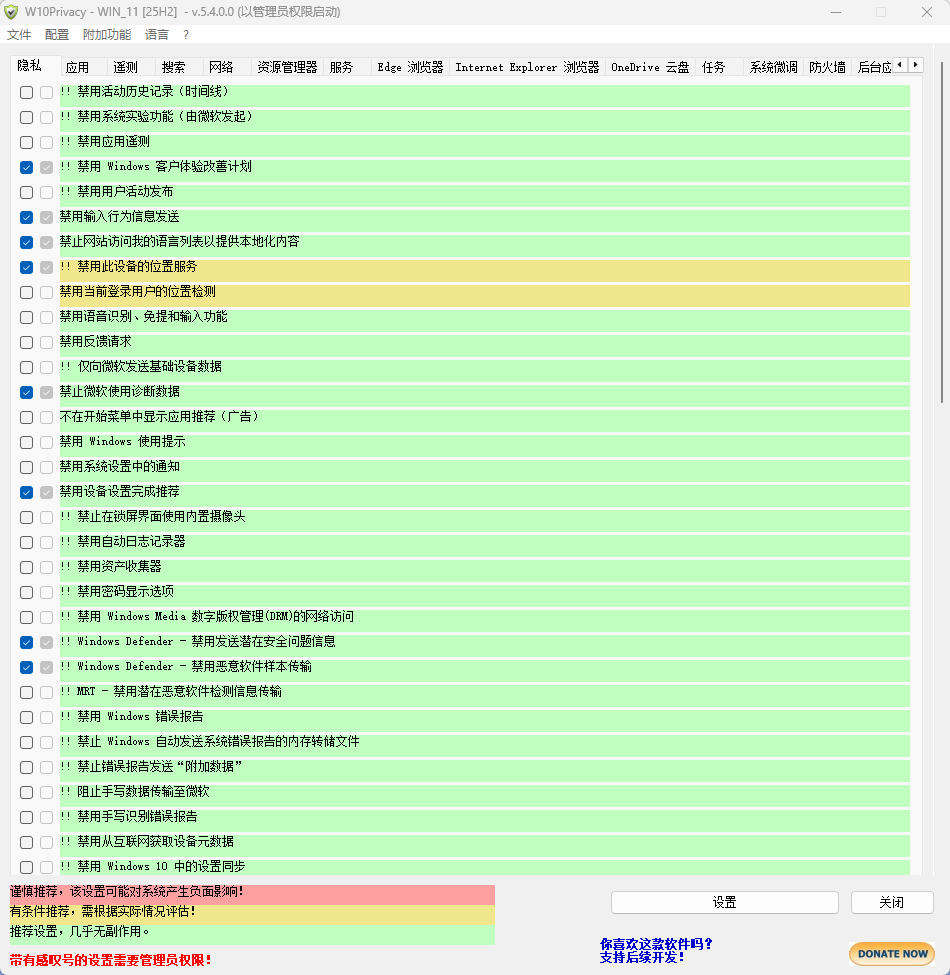The image size is (950, 975).
Task: Uncheck Windows Defender 禁用恶意软件样本传输
Action: point(26,667)
